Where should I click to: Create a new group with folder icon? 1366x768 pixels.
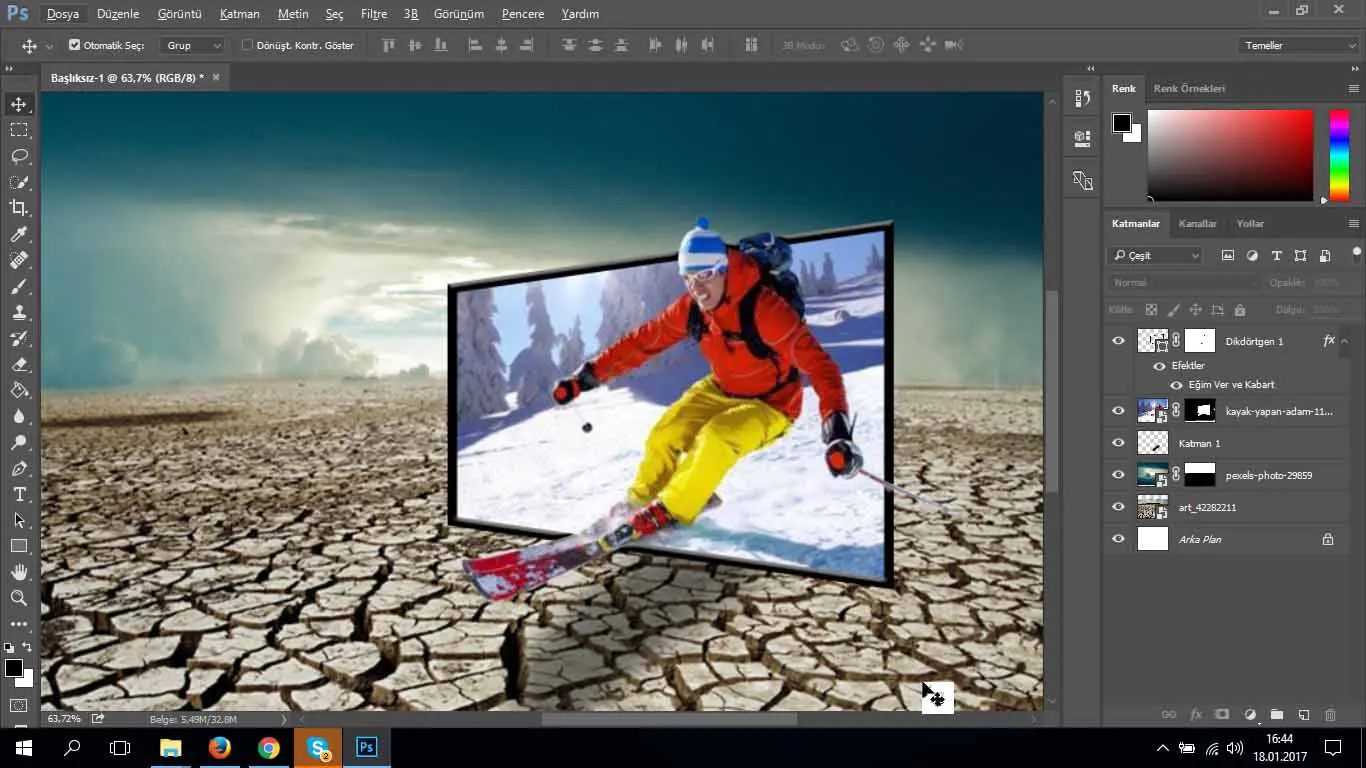click(x=1277, y=715)
